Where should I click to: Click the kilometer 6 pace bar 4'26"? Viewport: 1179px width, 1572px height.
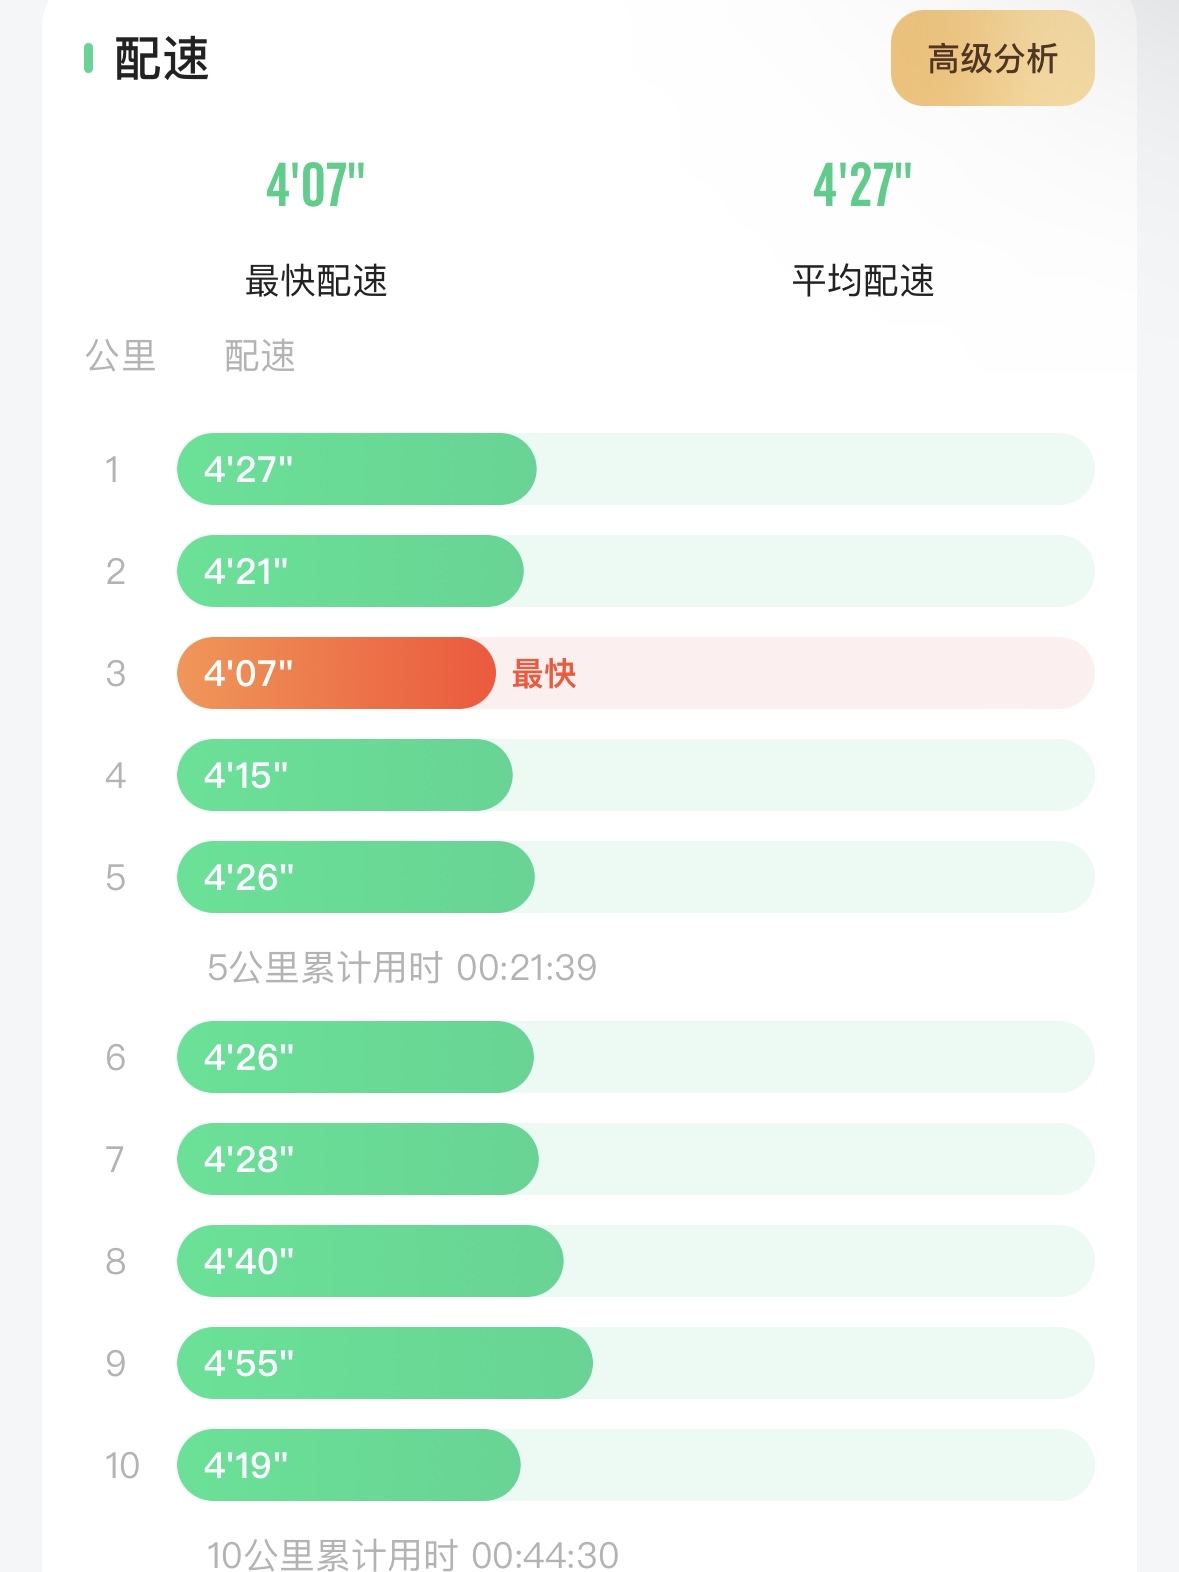pos(355,1057)
